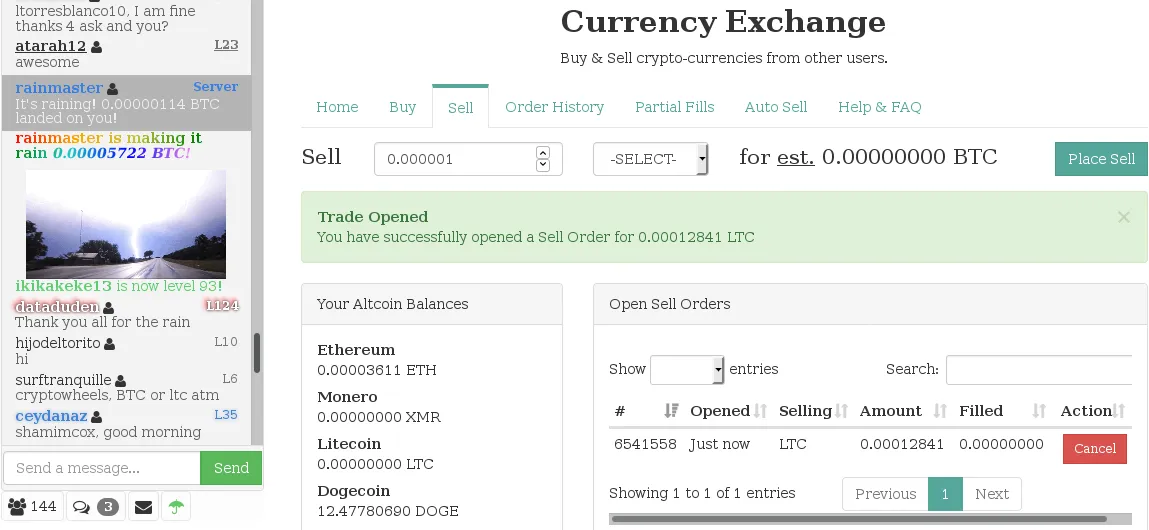Switch to the Buy tab
Viewport: 1149px width, 530px height.
[402, 107]
